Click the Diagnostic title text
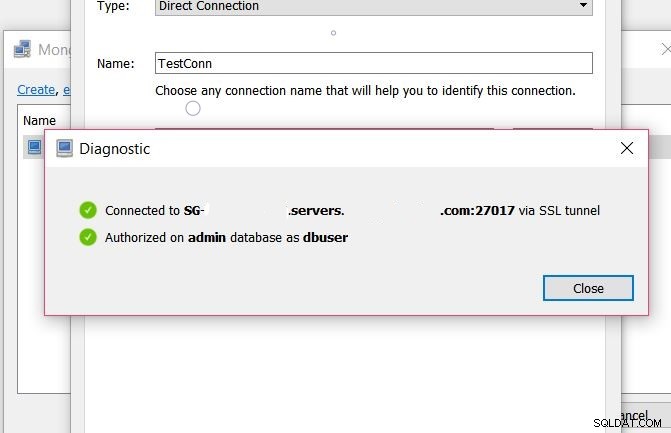The width and height of the screenshot is (671, 433). pyautogui.click(x=115, y=148)
